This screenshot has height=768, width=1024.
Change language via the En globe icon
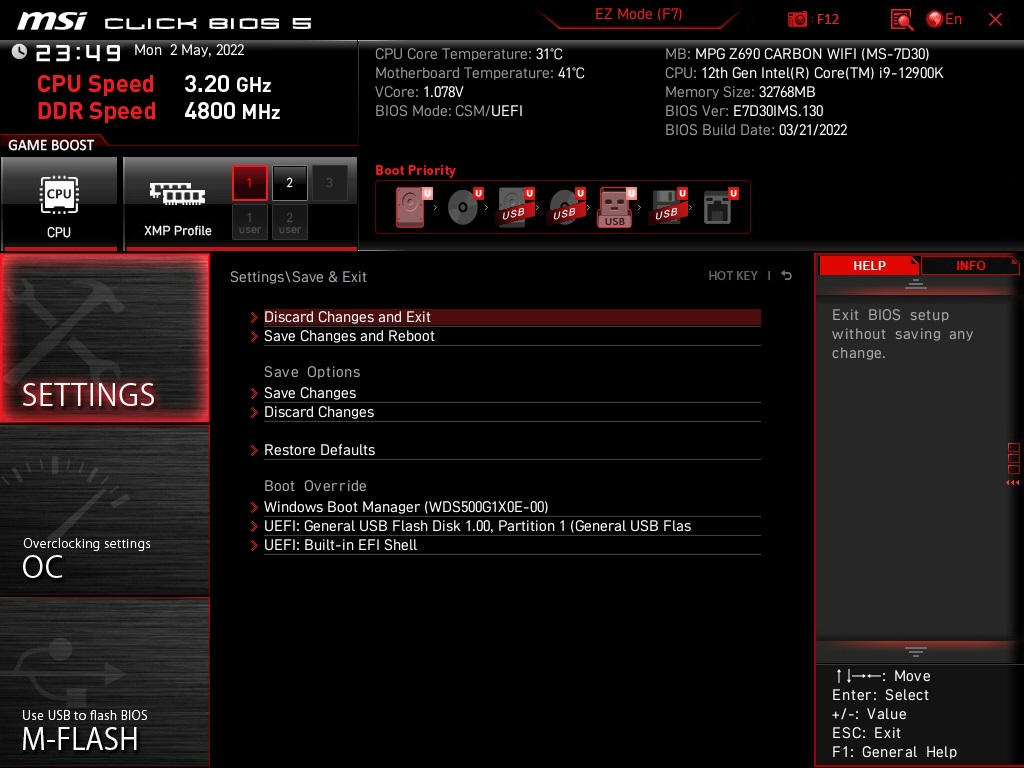click(x=944, y=19)
